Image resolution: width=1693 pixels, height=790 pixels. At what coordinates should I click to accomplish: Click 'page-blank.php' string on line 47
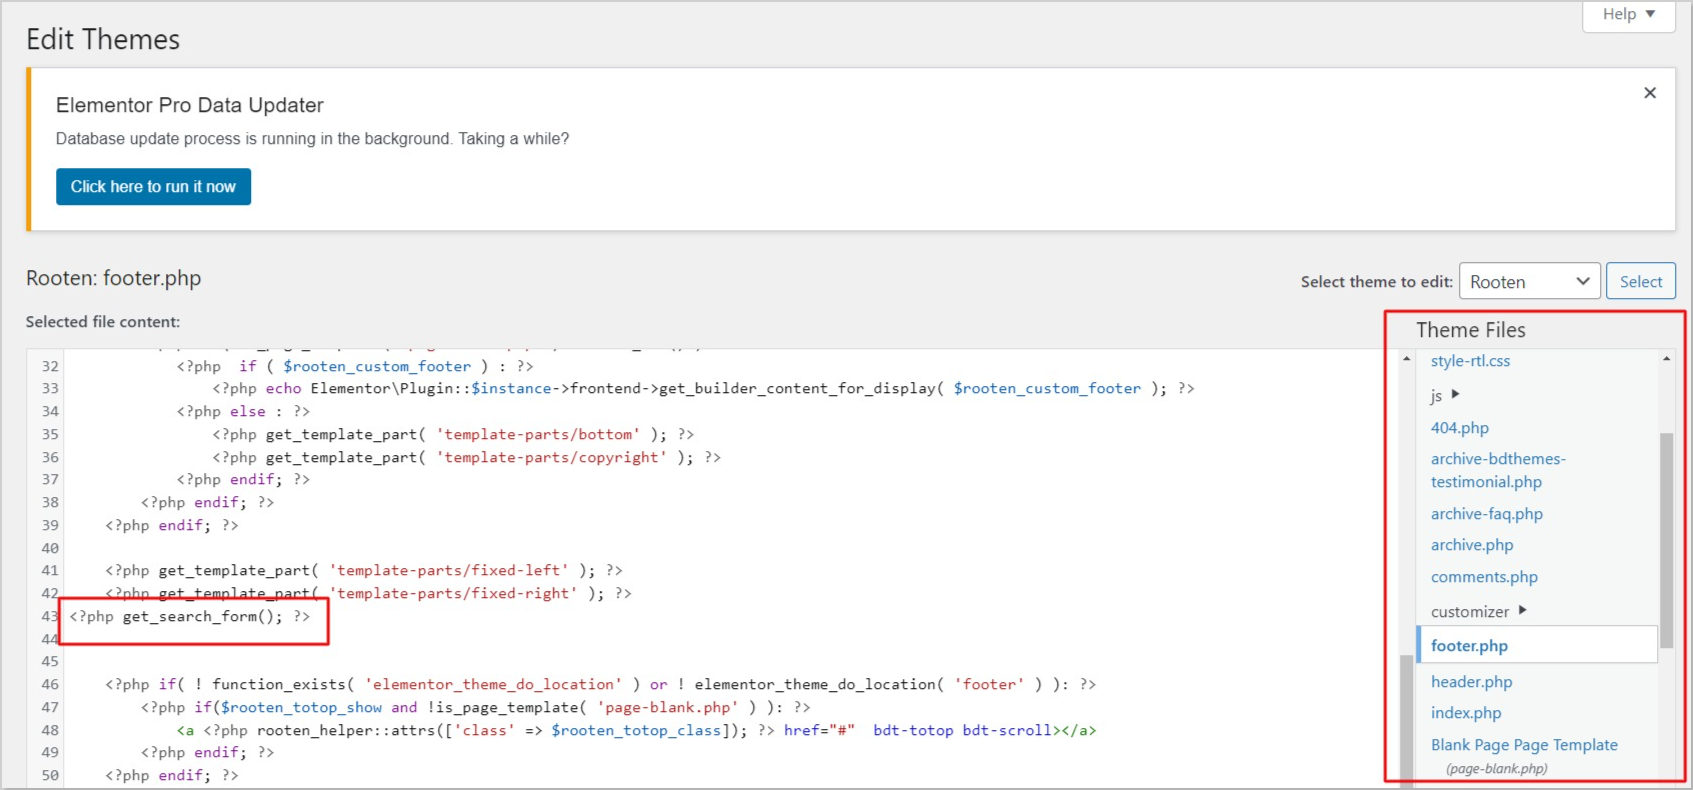tap(668, 708)
